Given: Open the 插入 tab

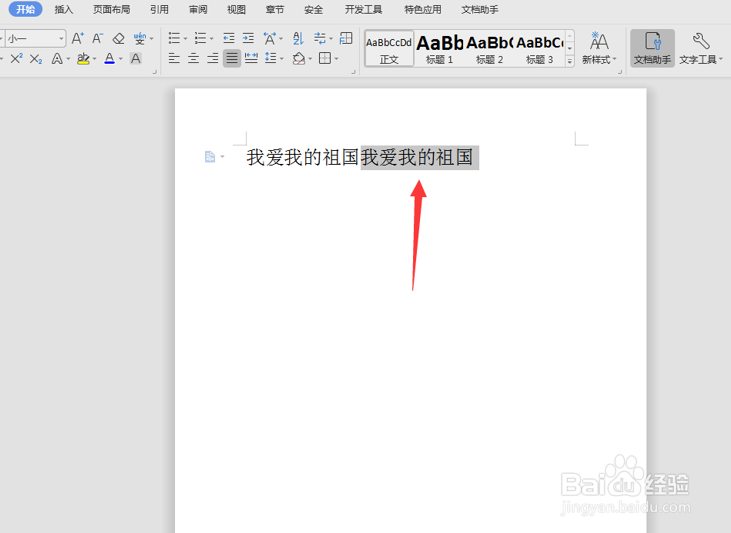Looking at the screenshot, I should [x=63, y=9].
